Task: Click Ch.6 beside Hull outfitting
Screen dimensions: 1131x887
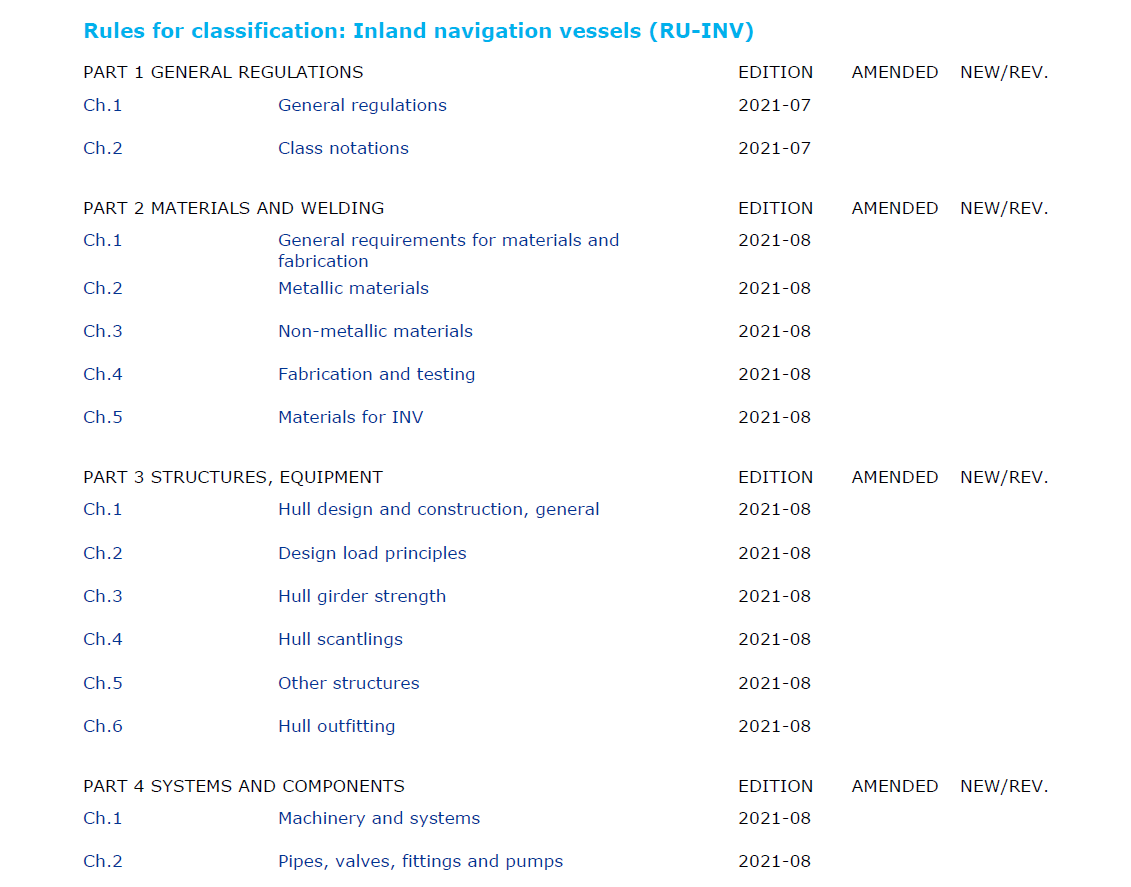Action: (103, 726)
